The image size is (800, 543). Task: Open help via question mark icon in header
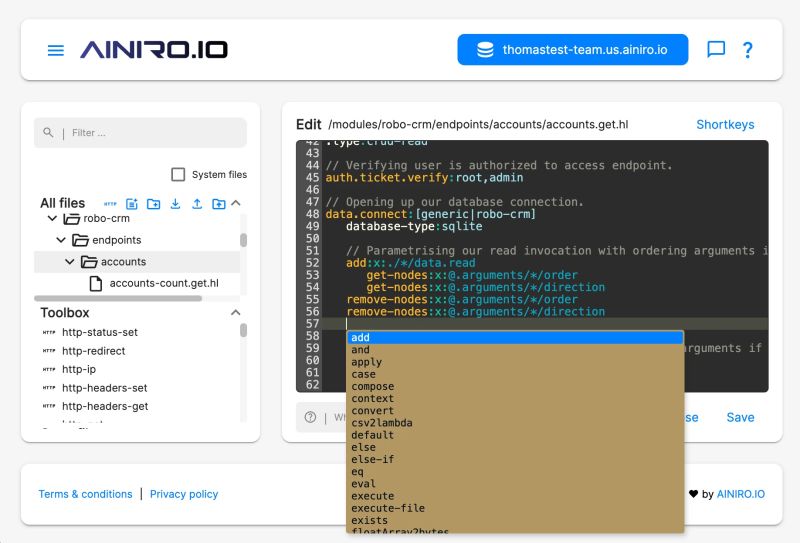pos(747,50)
